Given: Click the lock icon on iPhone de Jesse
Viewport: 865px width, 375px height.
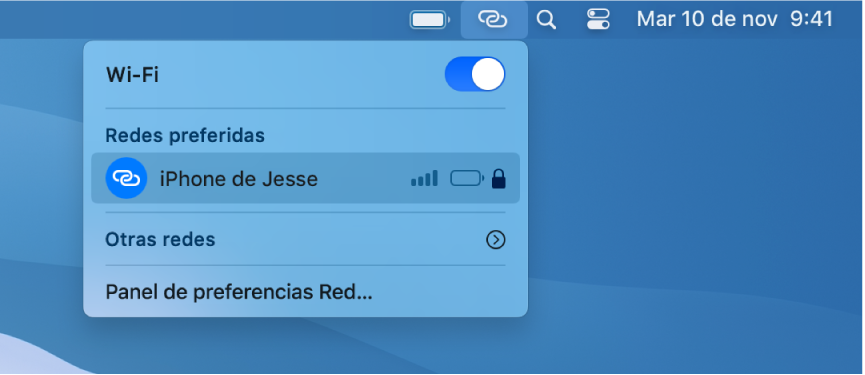Looking at the screenshot, I should (499, 178).
